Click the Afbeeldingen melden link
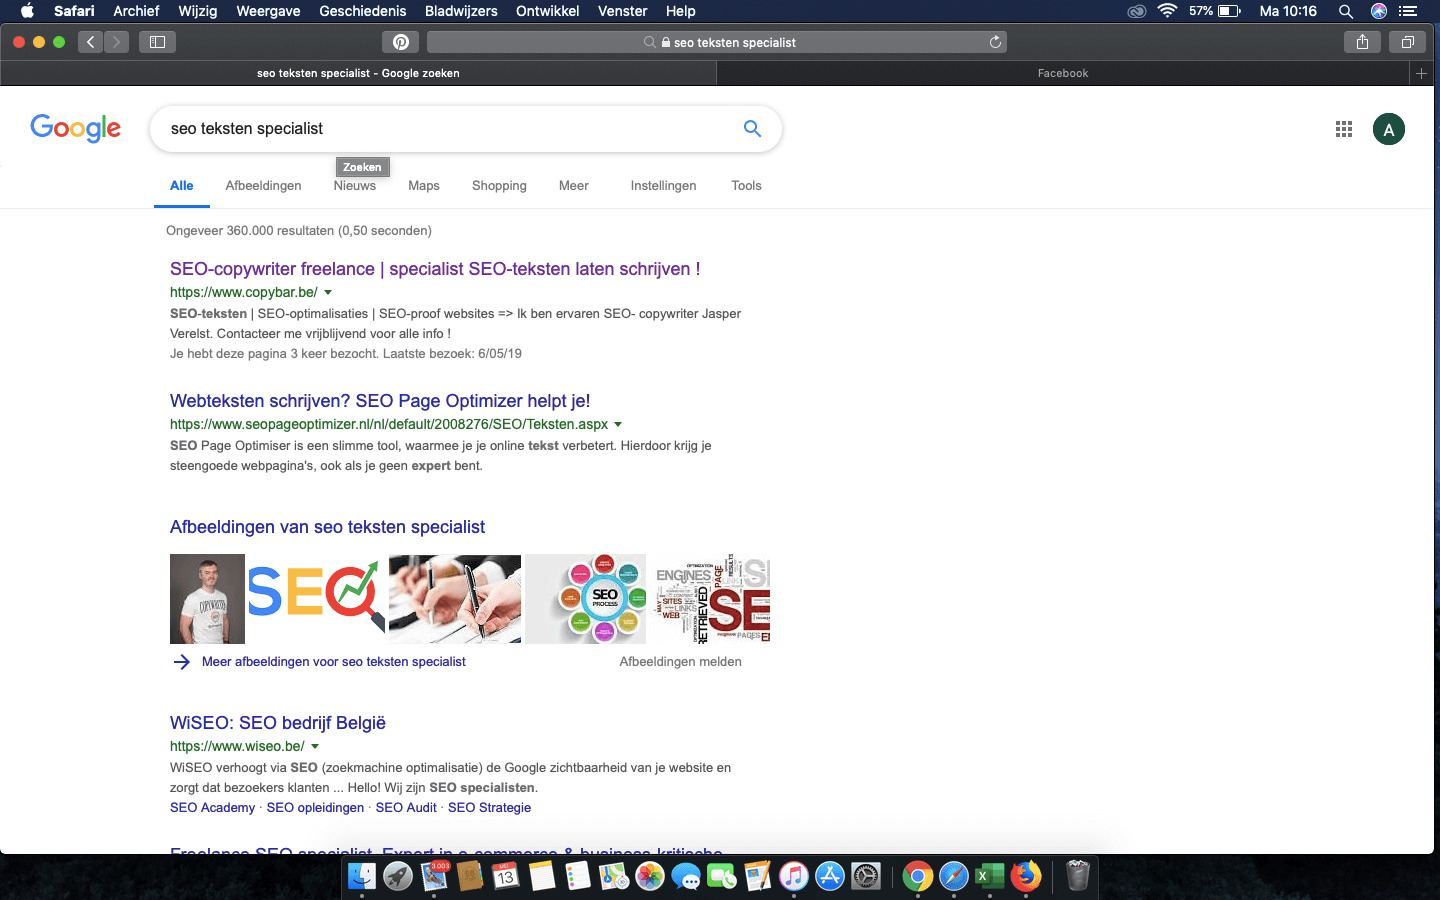1440x900 pixels. (680, 662)
